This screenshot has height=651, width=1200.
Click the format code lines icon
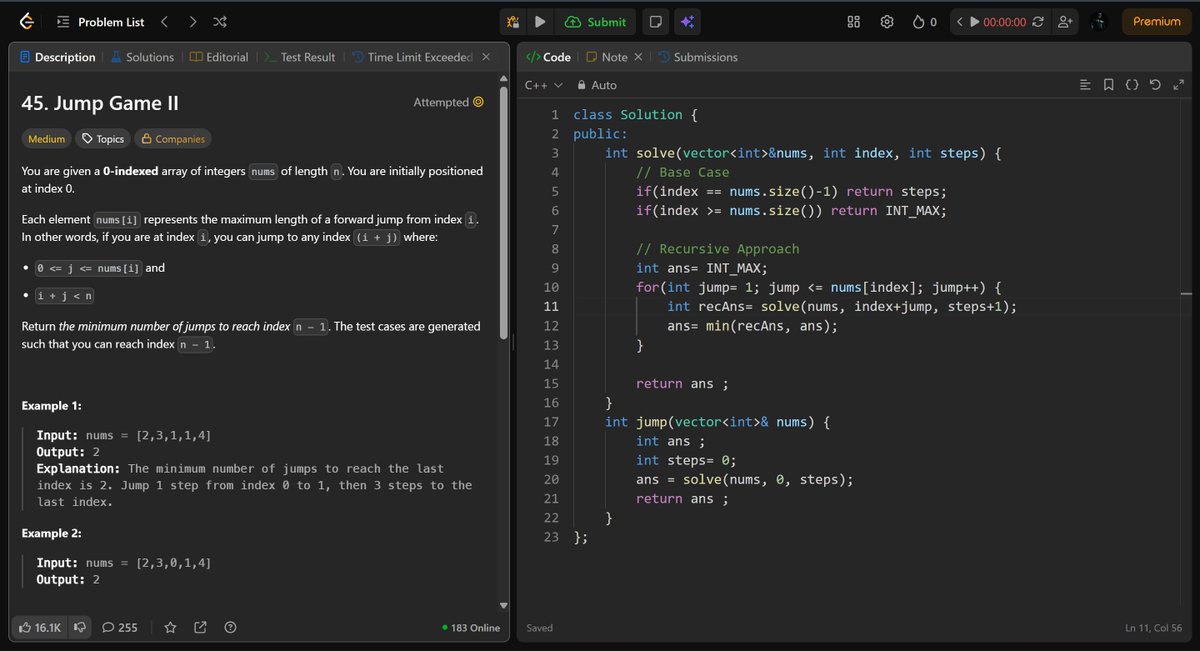tap(1087, 85)
